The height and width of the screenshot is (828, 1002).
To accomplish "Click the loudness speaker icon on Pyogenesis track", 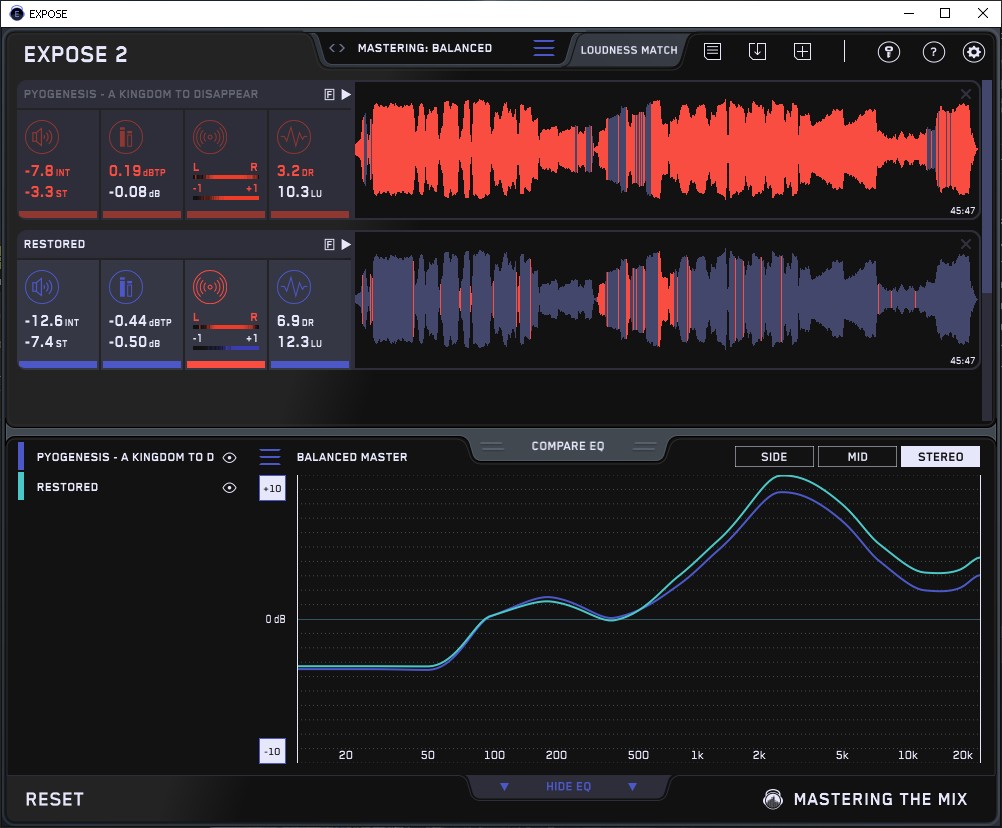I will (x=42, y=137).
